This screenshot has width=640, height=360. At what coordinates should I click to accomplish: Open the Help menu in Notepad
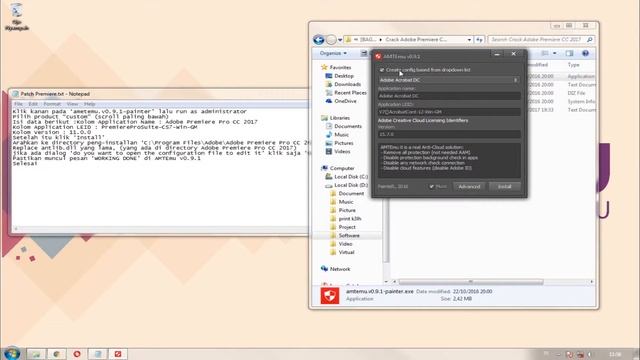click(x=89, y=104)
